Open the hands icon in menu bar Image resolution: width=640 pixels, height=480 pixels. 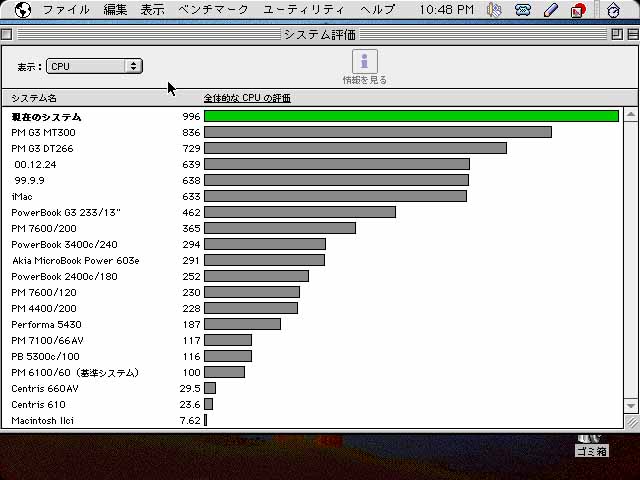tap(494, 10)
